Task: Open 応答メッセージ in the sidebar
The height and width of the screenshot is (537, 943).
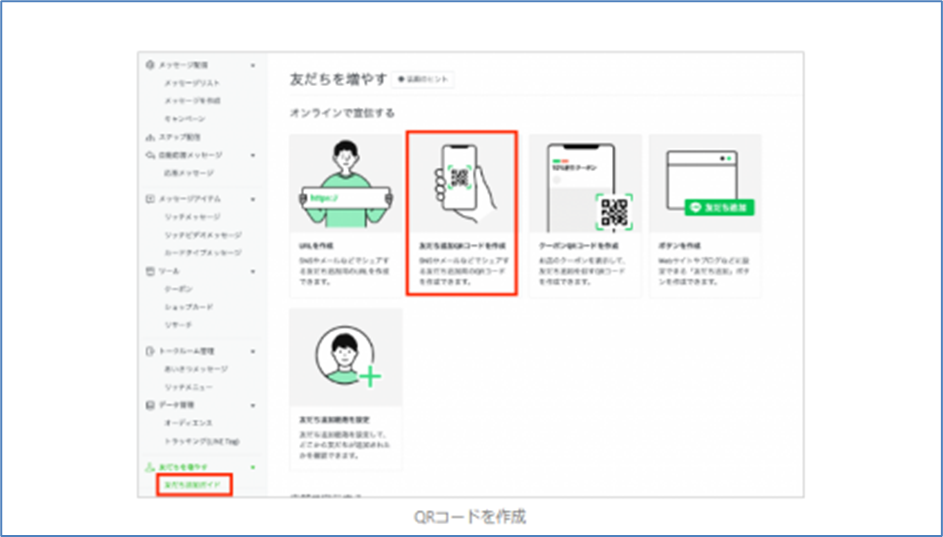Action: 189,173
